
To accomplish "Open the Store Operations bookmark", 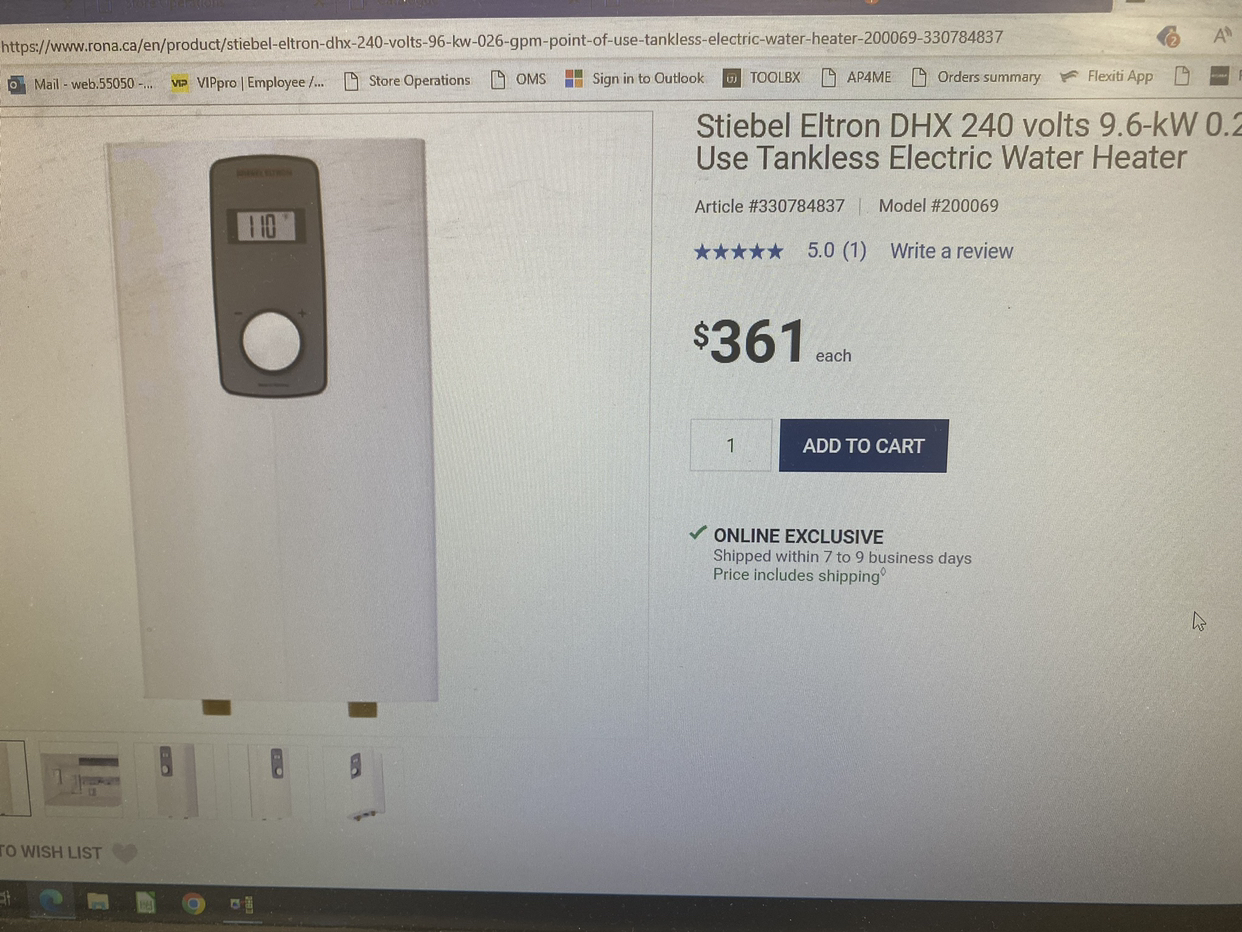I will coord(406,81).
